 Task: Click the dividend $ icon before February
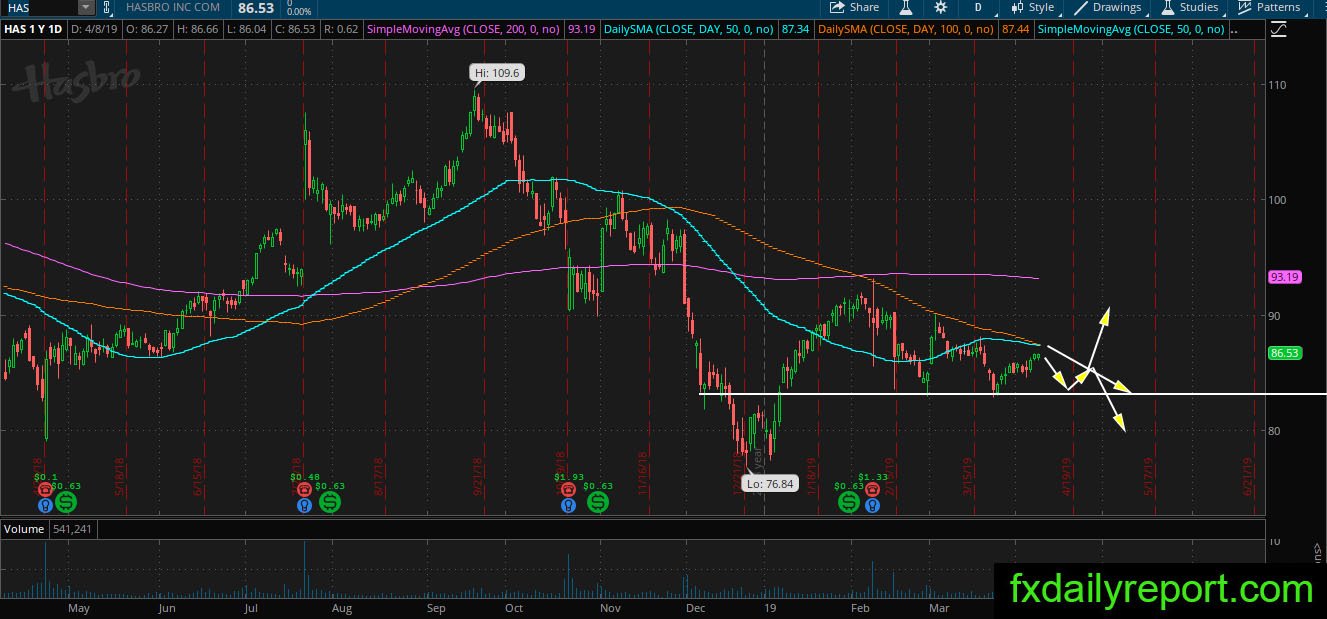click(849, 502)
